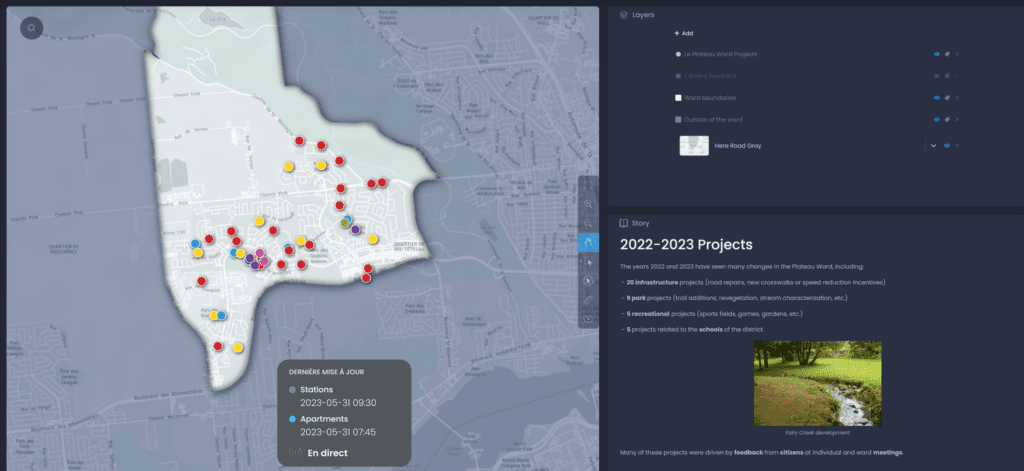Viewport: 1024px width, 471px height.
Task: Click the Stations timestamp 2023-05-31 09:30
Action: [x=338, y=403]
